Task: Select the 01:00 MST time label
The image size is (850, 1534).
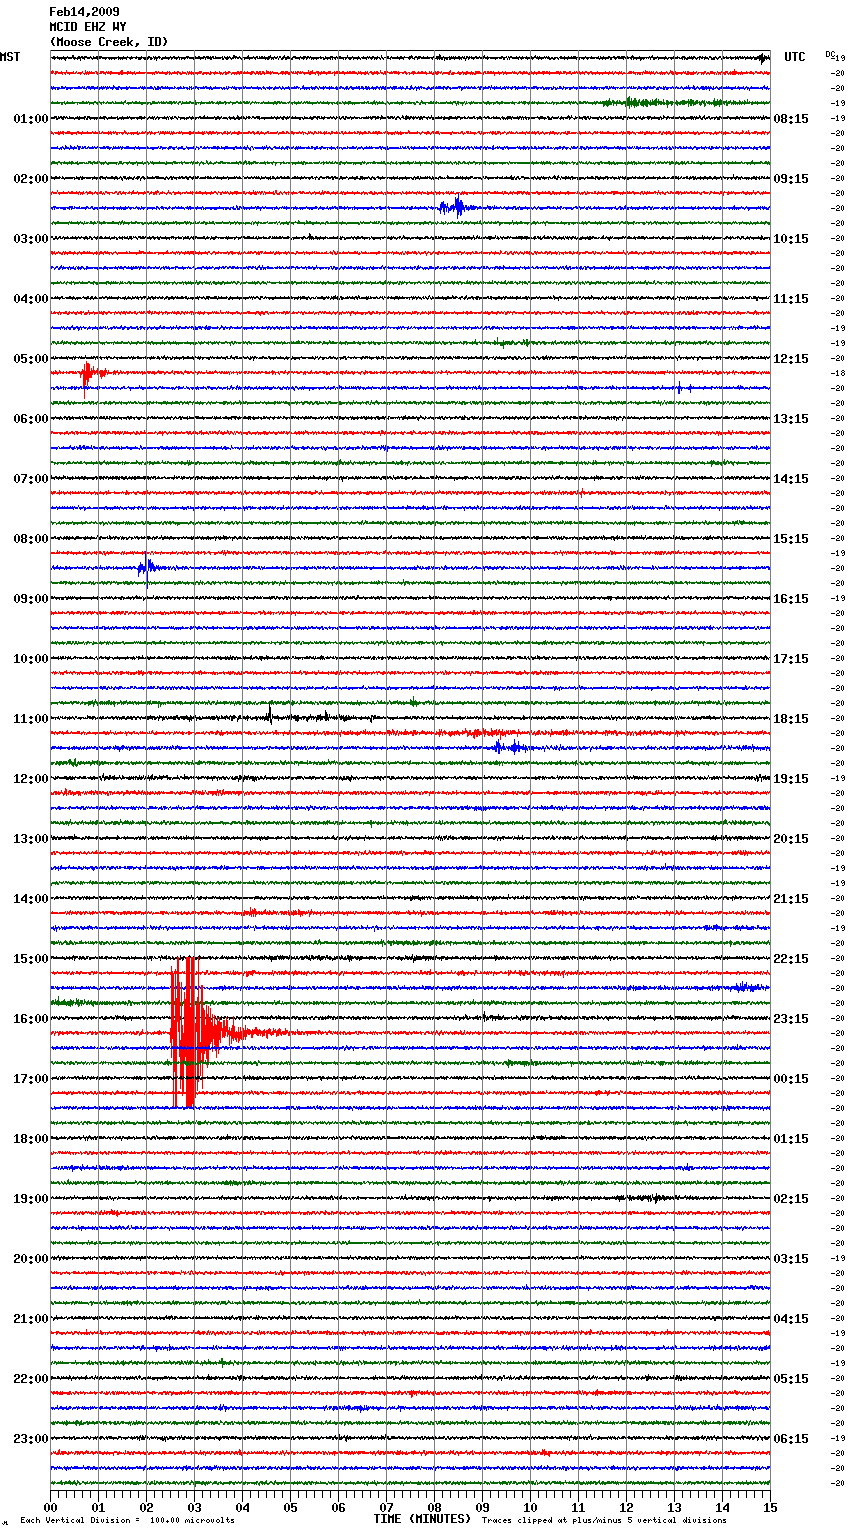Action: 31,119
